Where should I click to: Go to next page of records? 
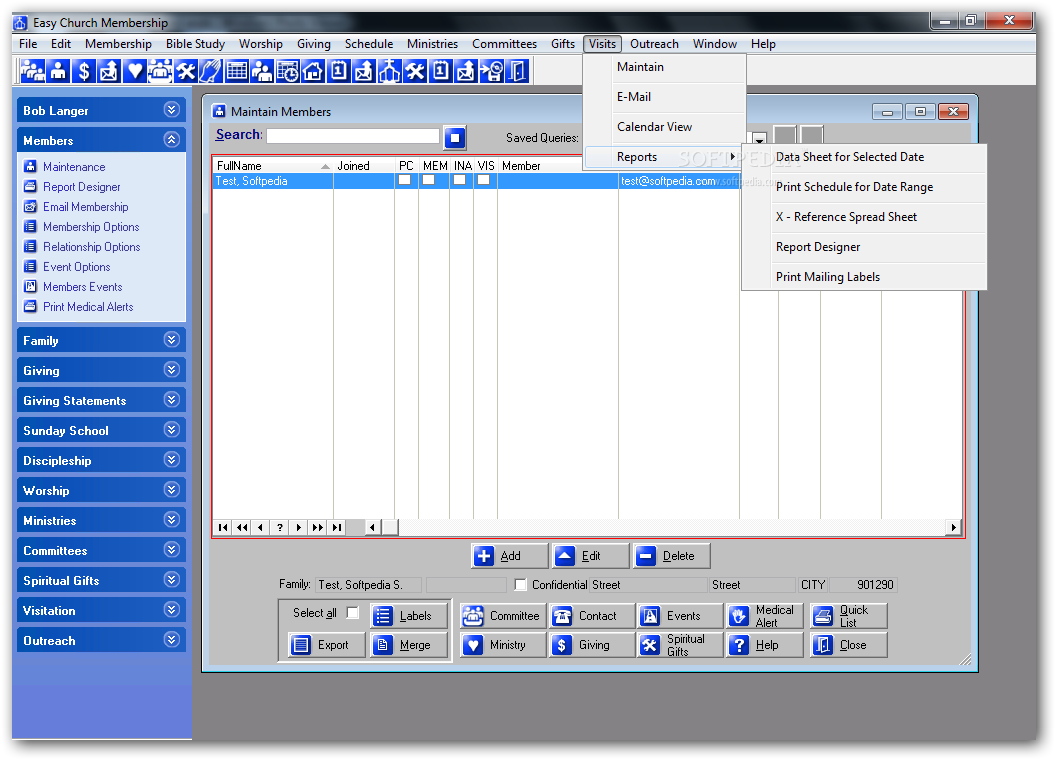[x=318, y=528]
